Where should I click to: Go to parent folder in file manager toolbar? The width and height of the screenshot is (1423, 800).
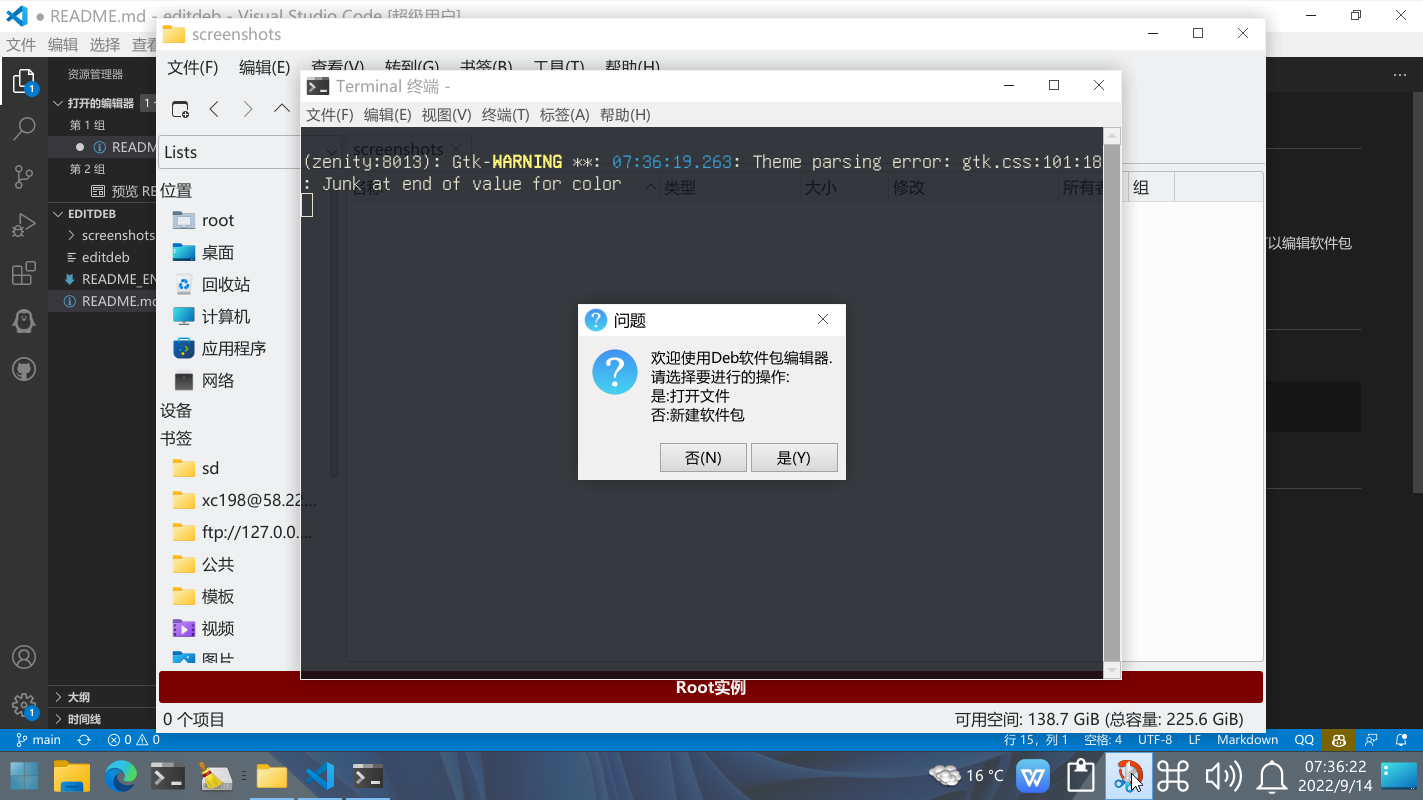pos(282,109)
